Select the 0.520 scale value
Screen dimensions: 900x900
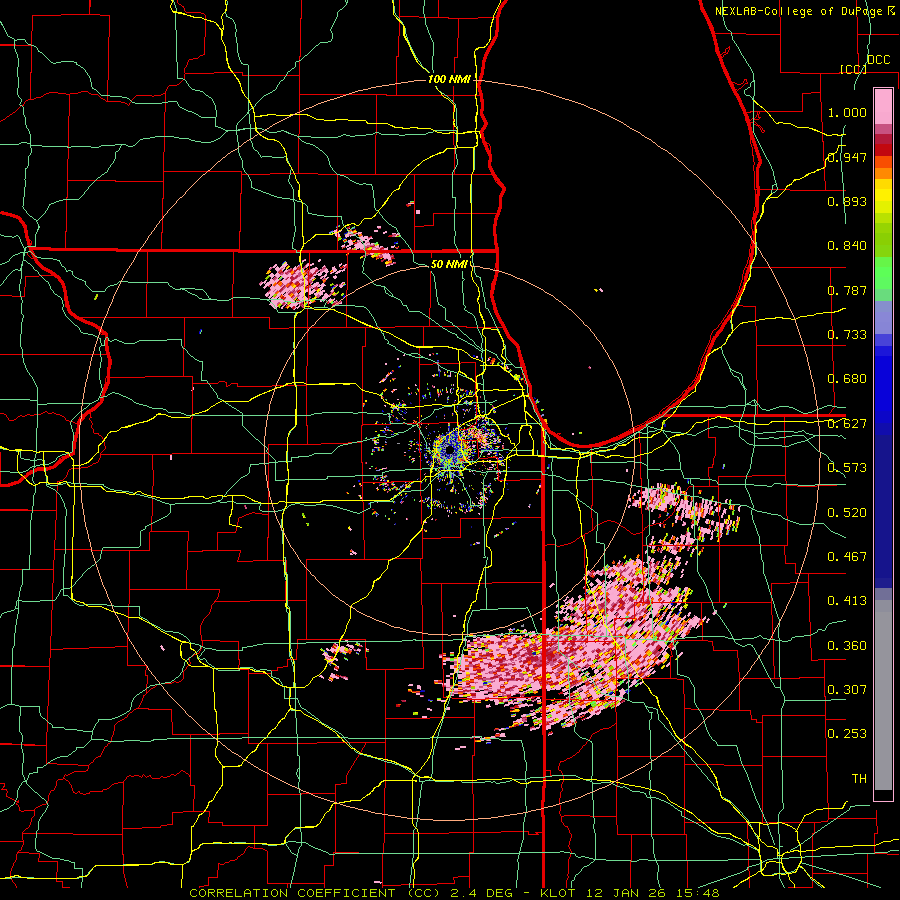coord(847,513)
